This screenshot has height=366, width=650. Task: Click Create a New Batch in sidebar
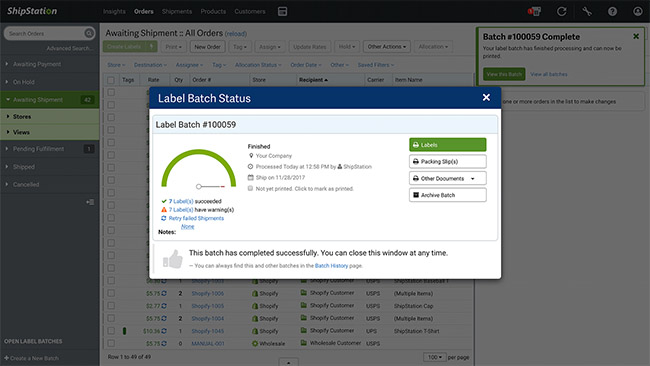pos(32,358)
